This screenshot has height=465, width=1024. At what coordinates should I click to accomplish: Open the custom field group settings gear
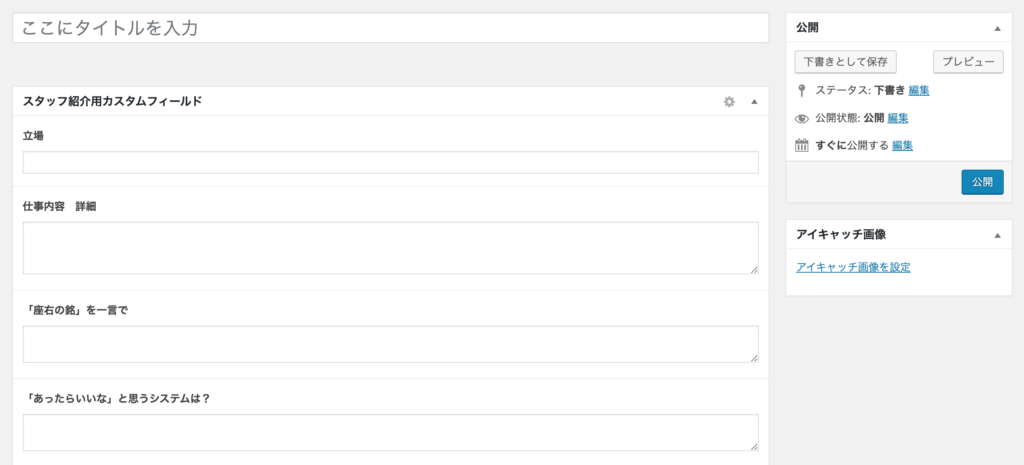pos(729,102)
